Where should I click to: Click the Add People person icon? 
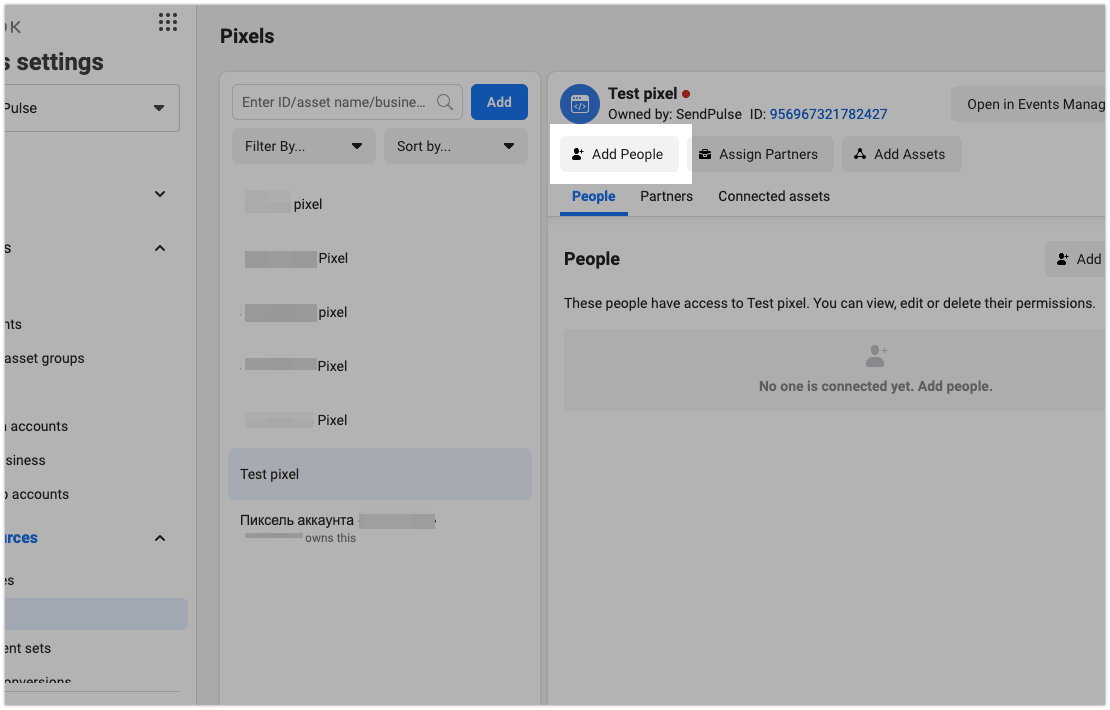point(578,154)
